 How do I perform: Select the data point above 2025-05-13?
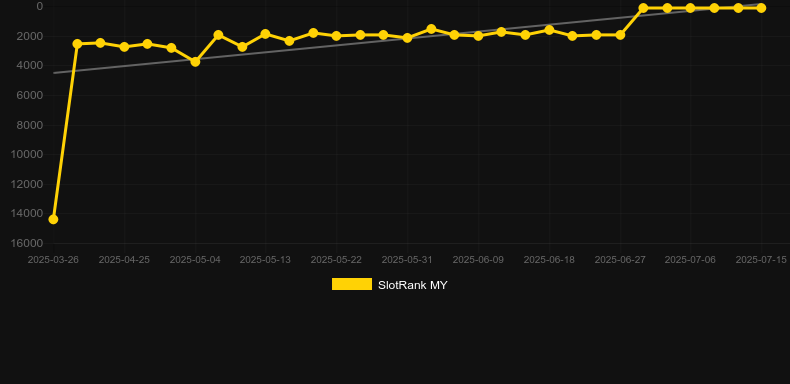266,34
